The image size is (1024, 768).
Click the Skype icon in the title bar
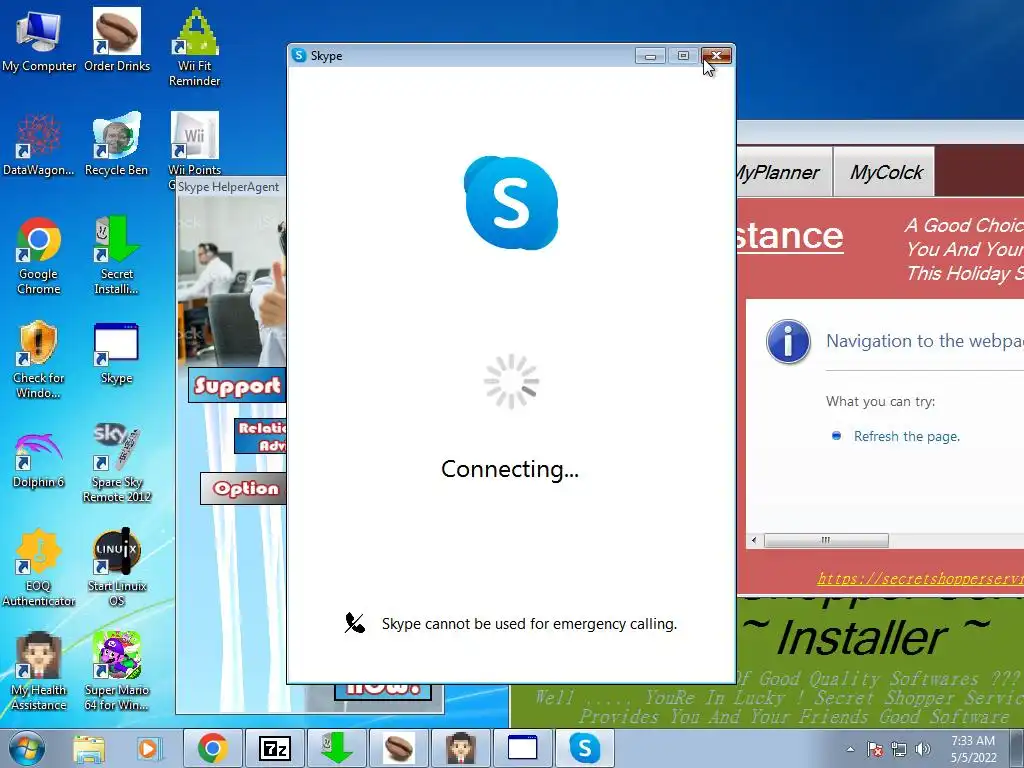point(299,56)
